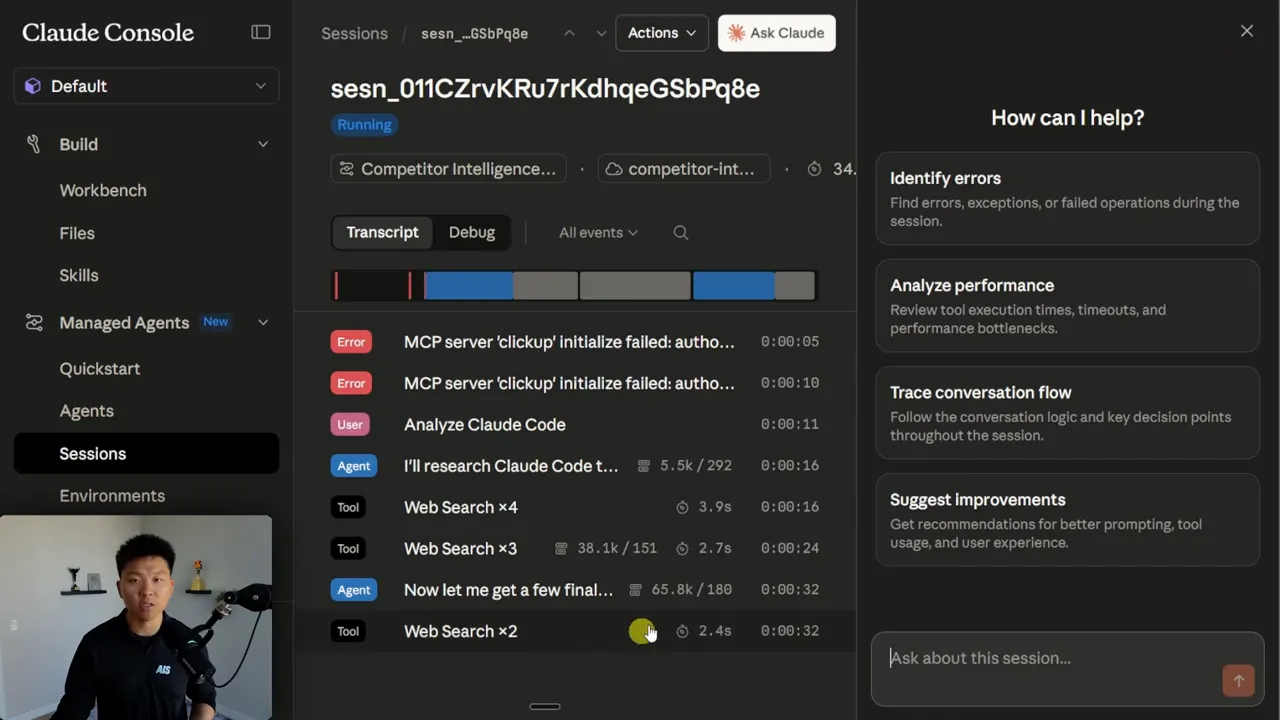
Task: Open the first clickup error at 0:00:05
Action: pos(575,341)
